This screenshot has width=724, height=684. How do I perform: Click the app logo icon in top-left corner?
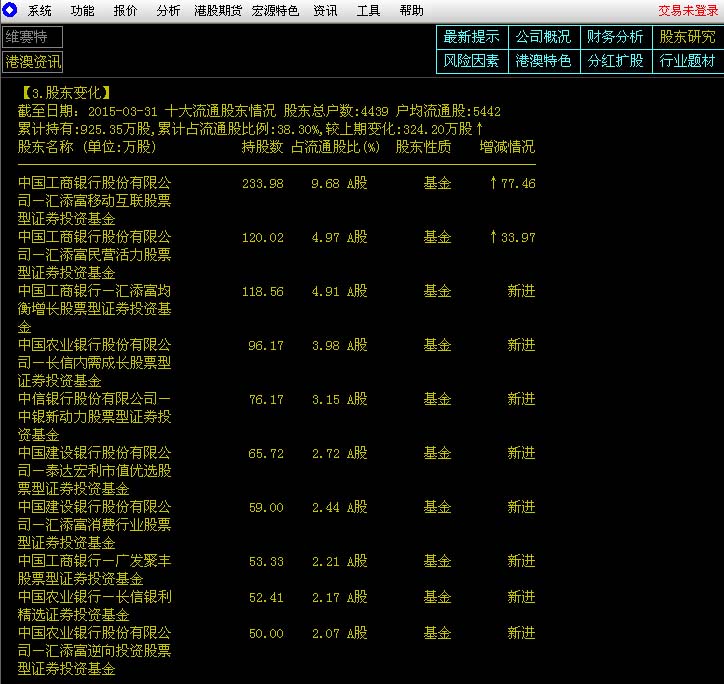(x=9, y=10)
